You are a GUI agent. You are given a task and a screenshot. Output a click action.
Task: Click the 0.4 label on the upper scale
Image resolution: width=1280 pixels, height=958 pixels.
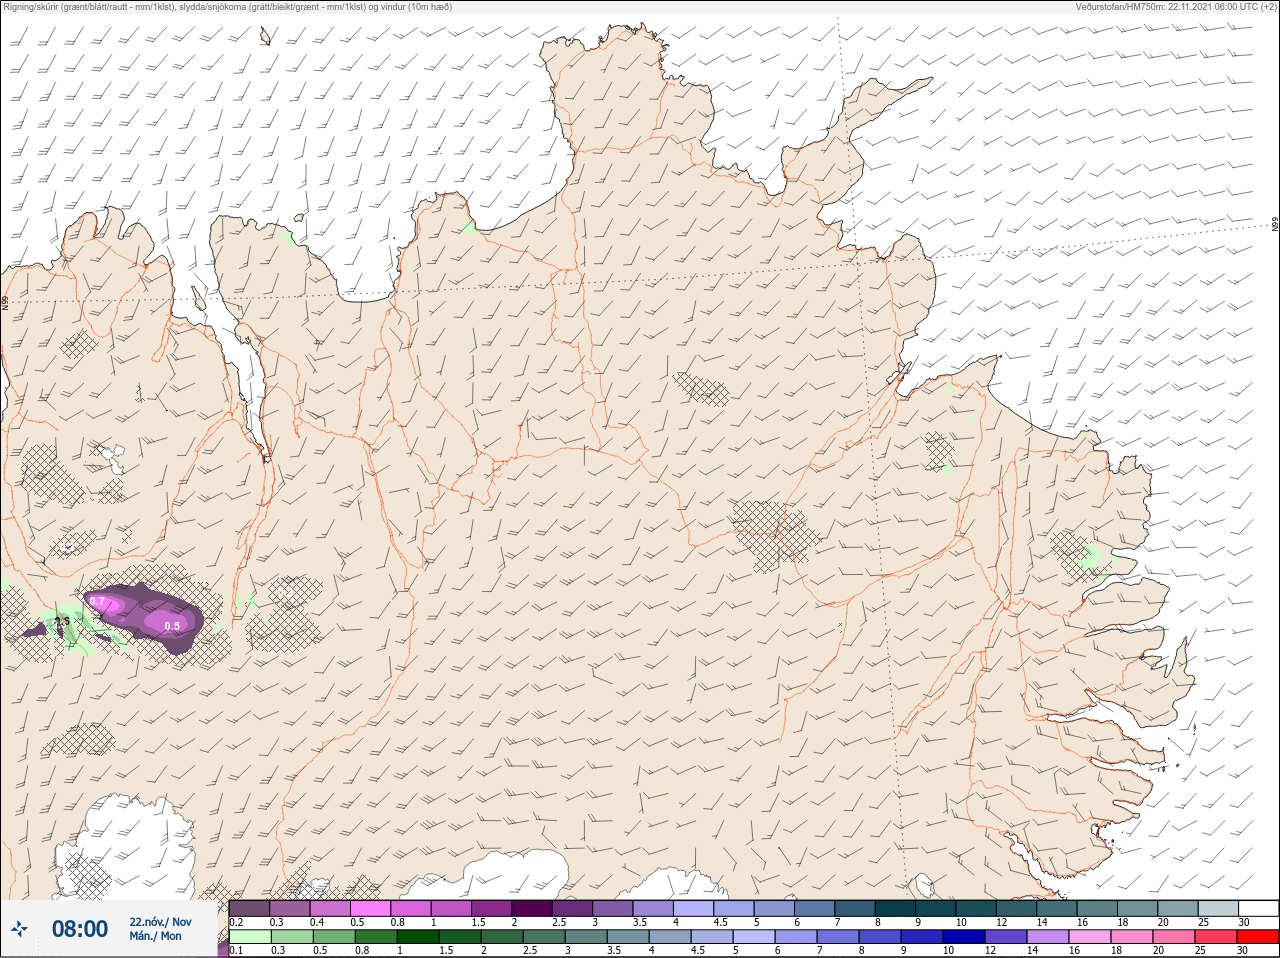[317, 922]
